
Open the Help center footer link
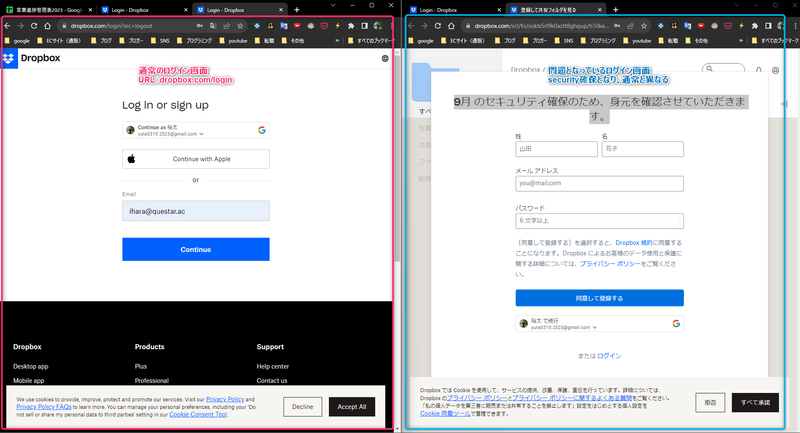click(x=272, y=366)
